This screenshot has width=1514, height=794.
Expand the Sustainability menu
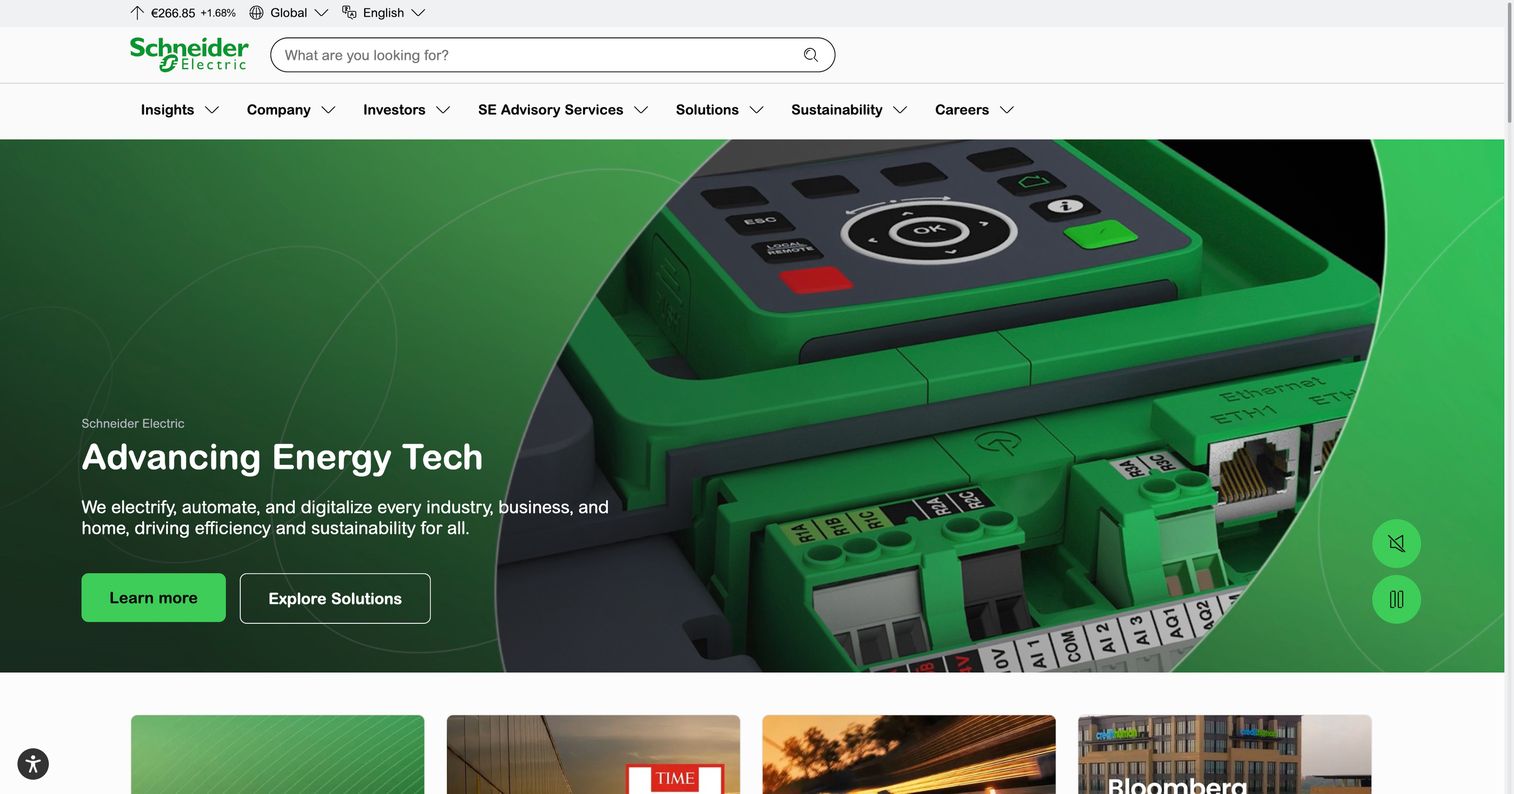pyautogui.click(x=849, y=110)
